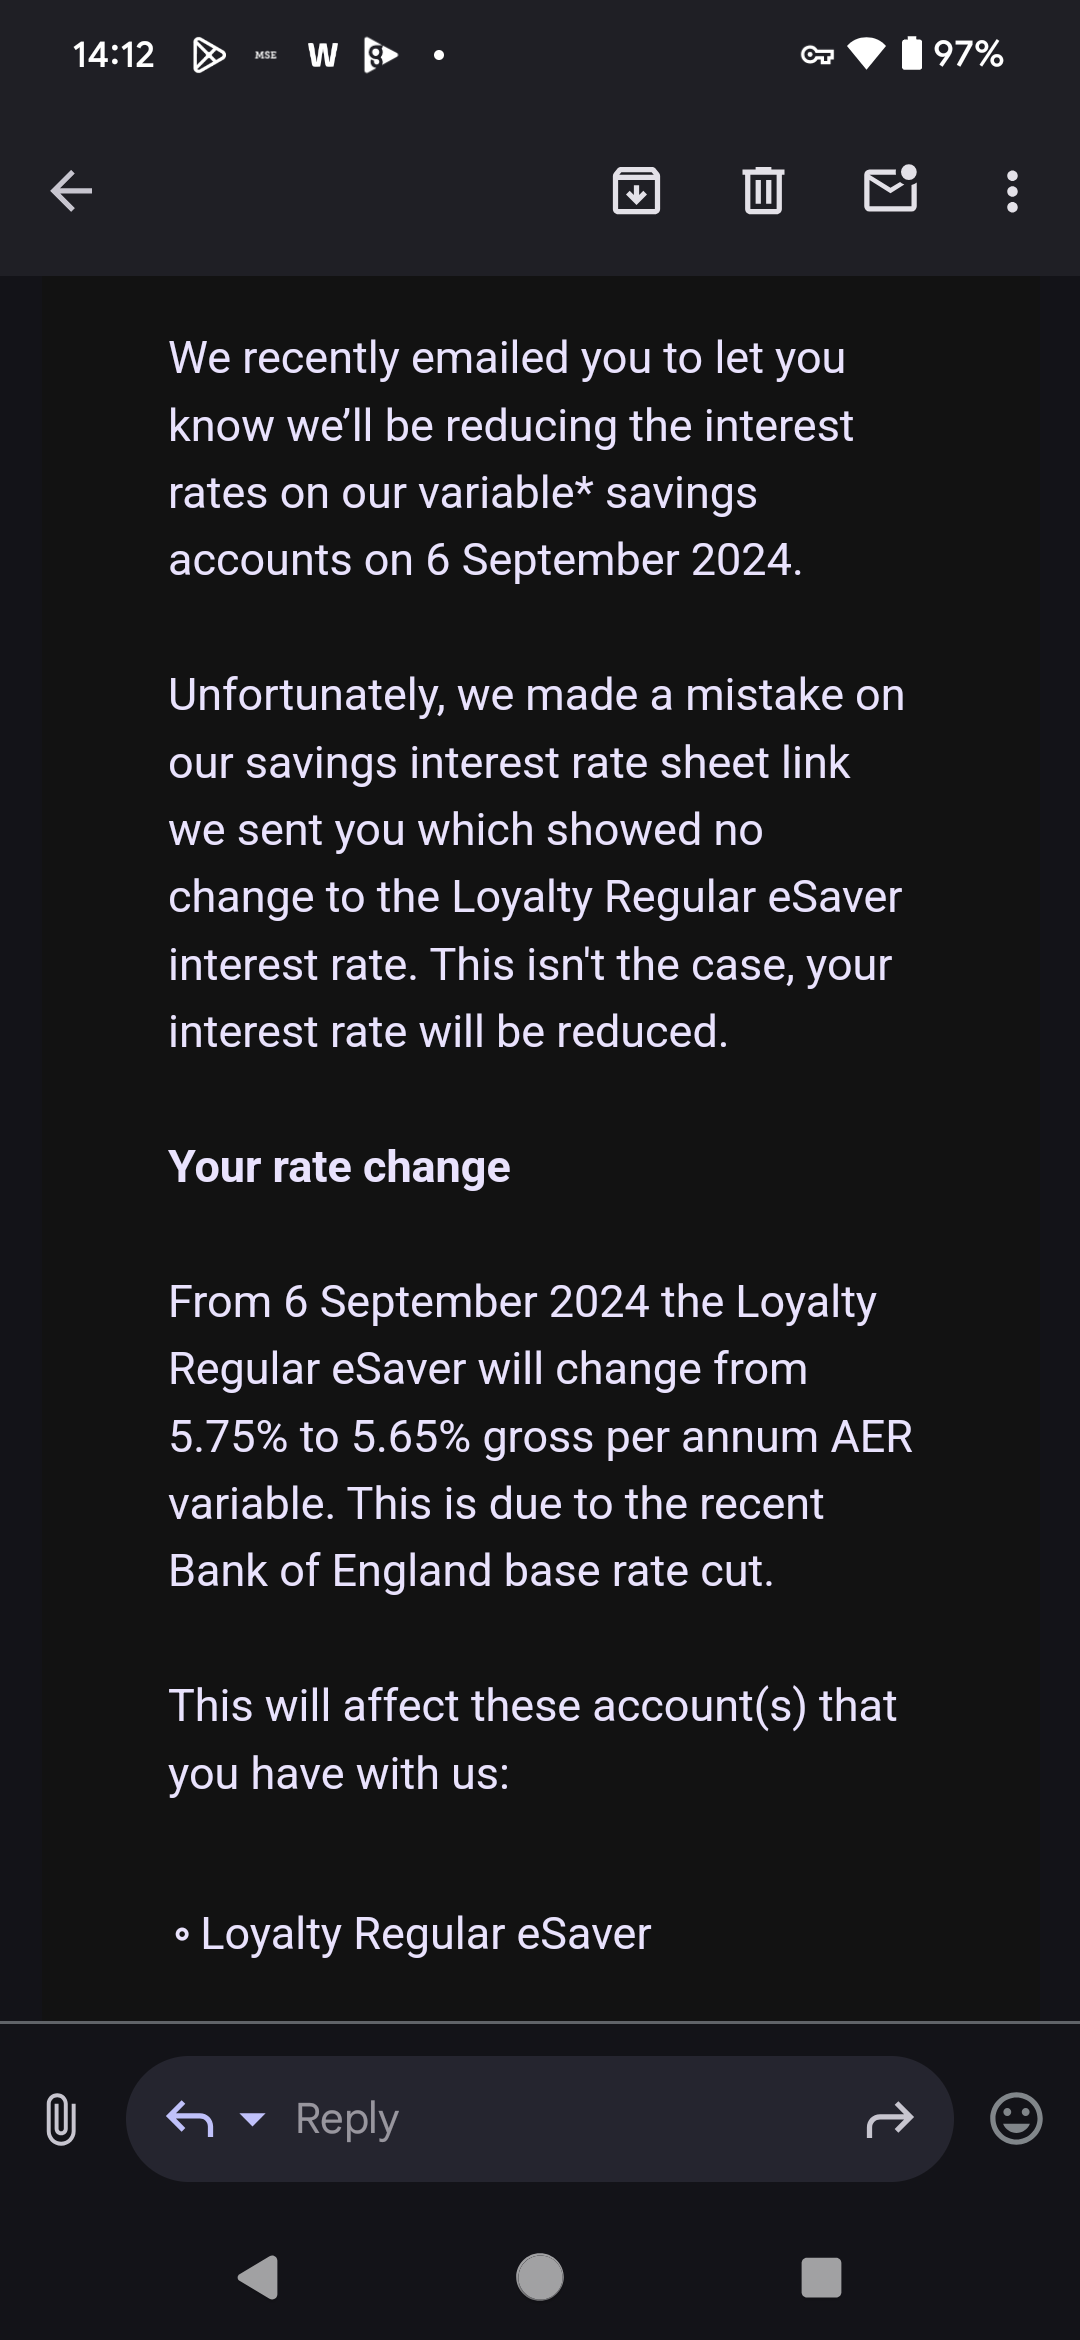The width and height of the screenshot is (1080, 2340).
Task: Mark email as unread
Action: point(890,189)
